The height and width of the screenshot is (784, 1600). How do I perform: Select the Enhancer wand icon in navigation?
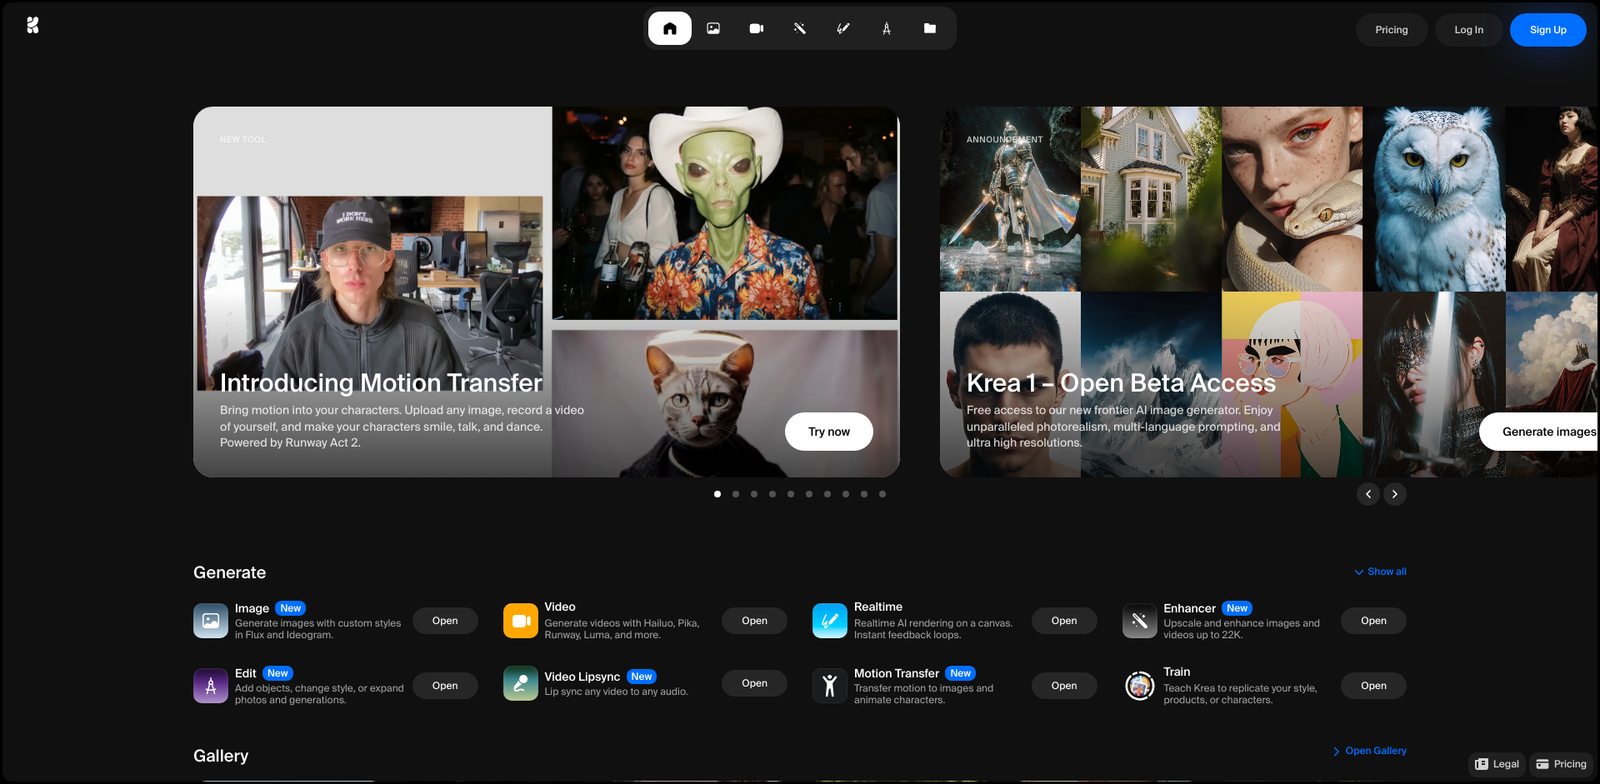[800, 29]
